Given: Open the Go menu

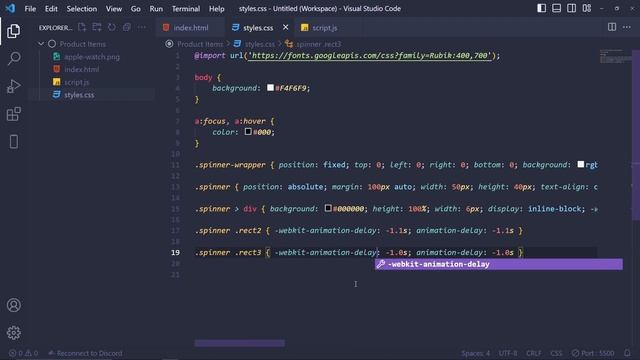Looking at the screenshot, I should point(136,9).
